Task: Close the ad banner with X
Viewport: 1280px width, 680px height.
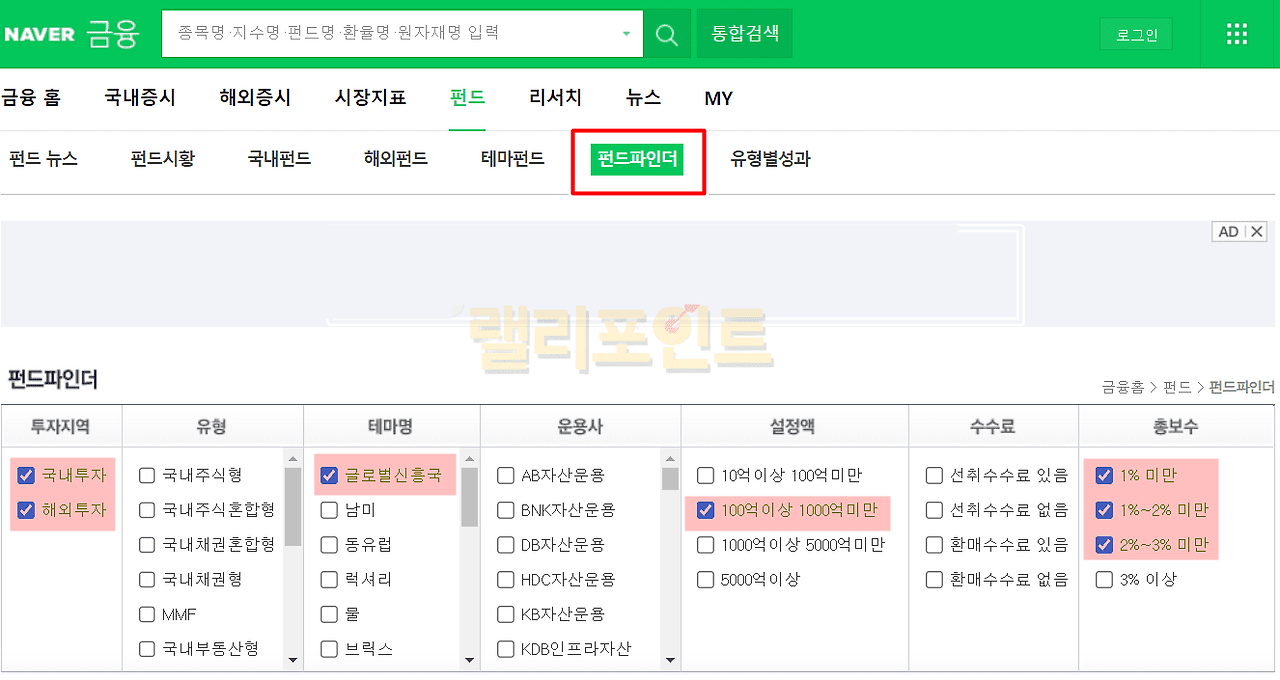Action: [x=1257, y=232]
